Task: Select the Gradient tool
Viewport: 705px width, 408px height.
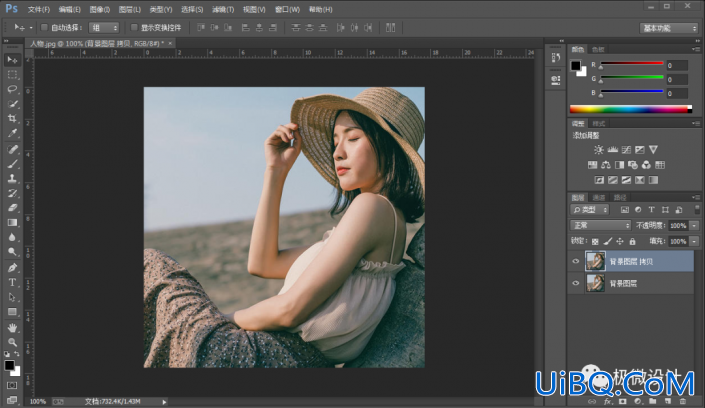Action: (12, 223)
